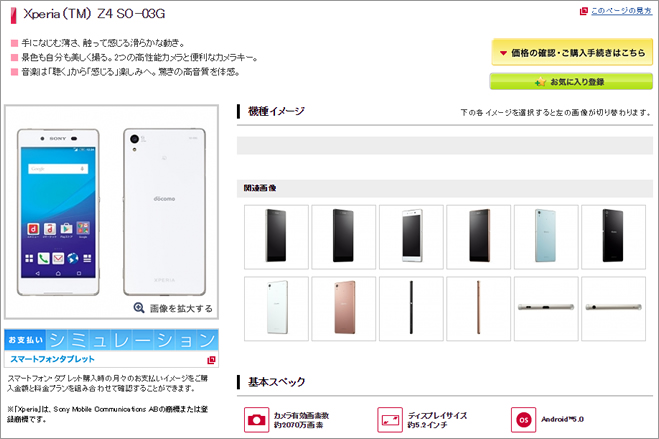Image resolution: width=659 pixels, height=439 pixels.
Task: Select the white phone back thumbnail
Action: (276, 308)
